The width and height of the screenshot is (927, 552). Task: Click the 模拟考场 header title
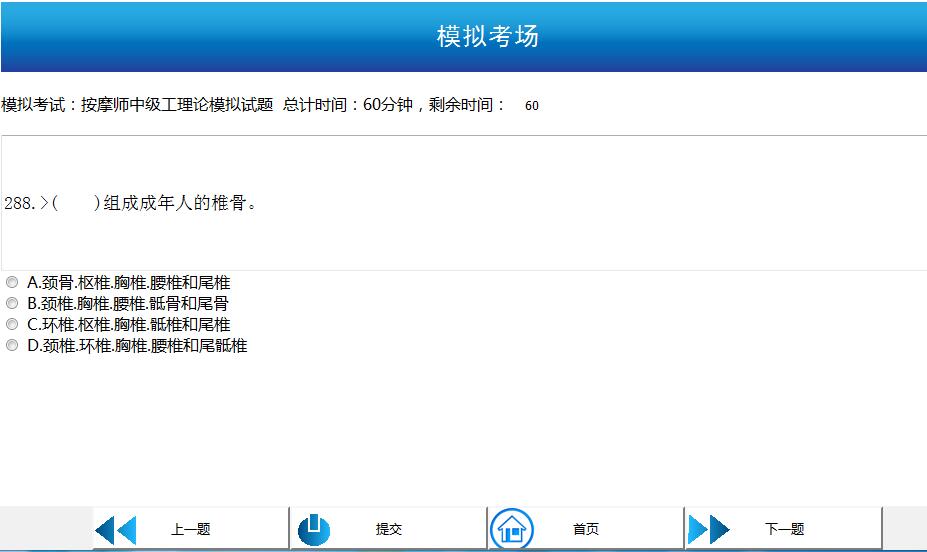pos(488,37)
